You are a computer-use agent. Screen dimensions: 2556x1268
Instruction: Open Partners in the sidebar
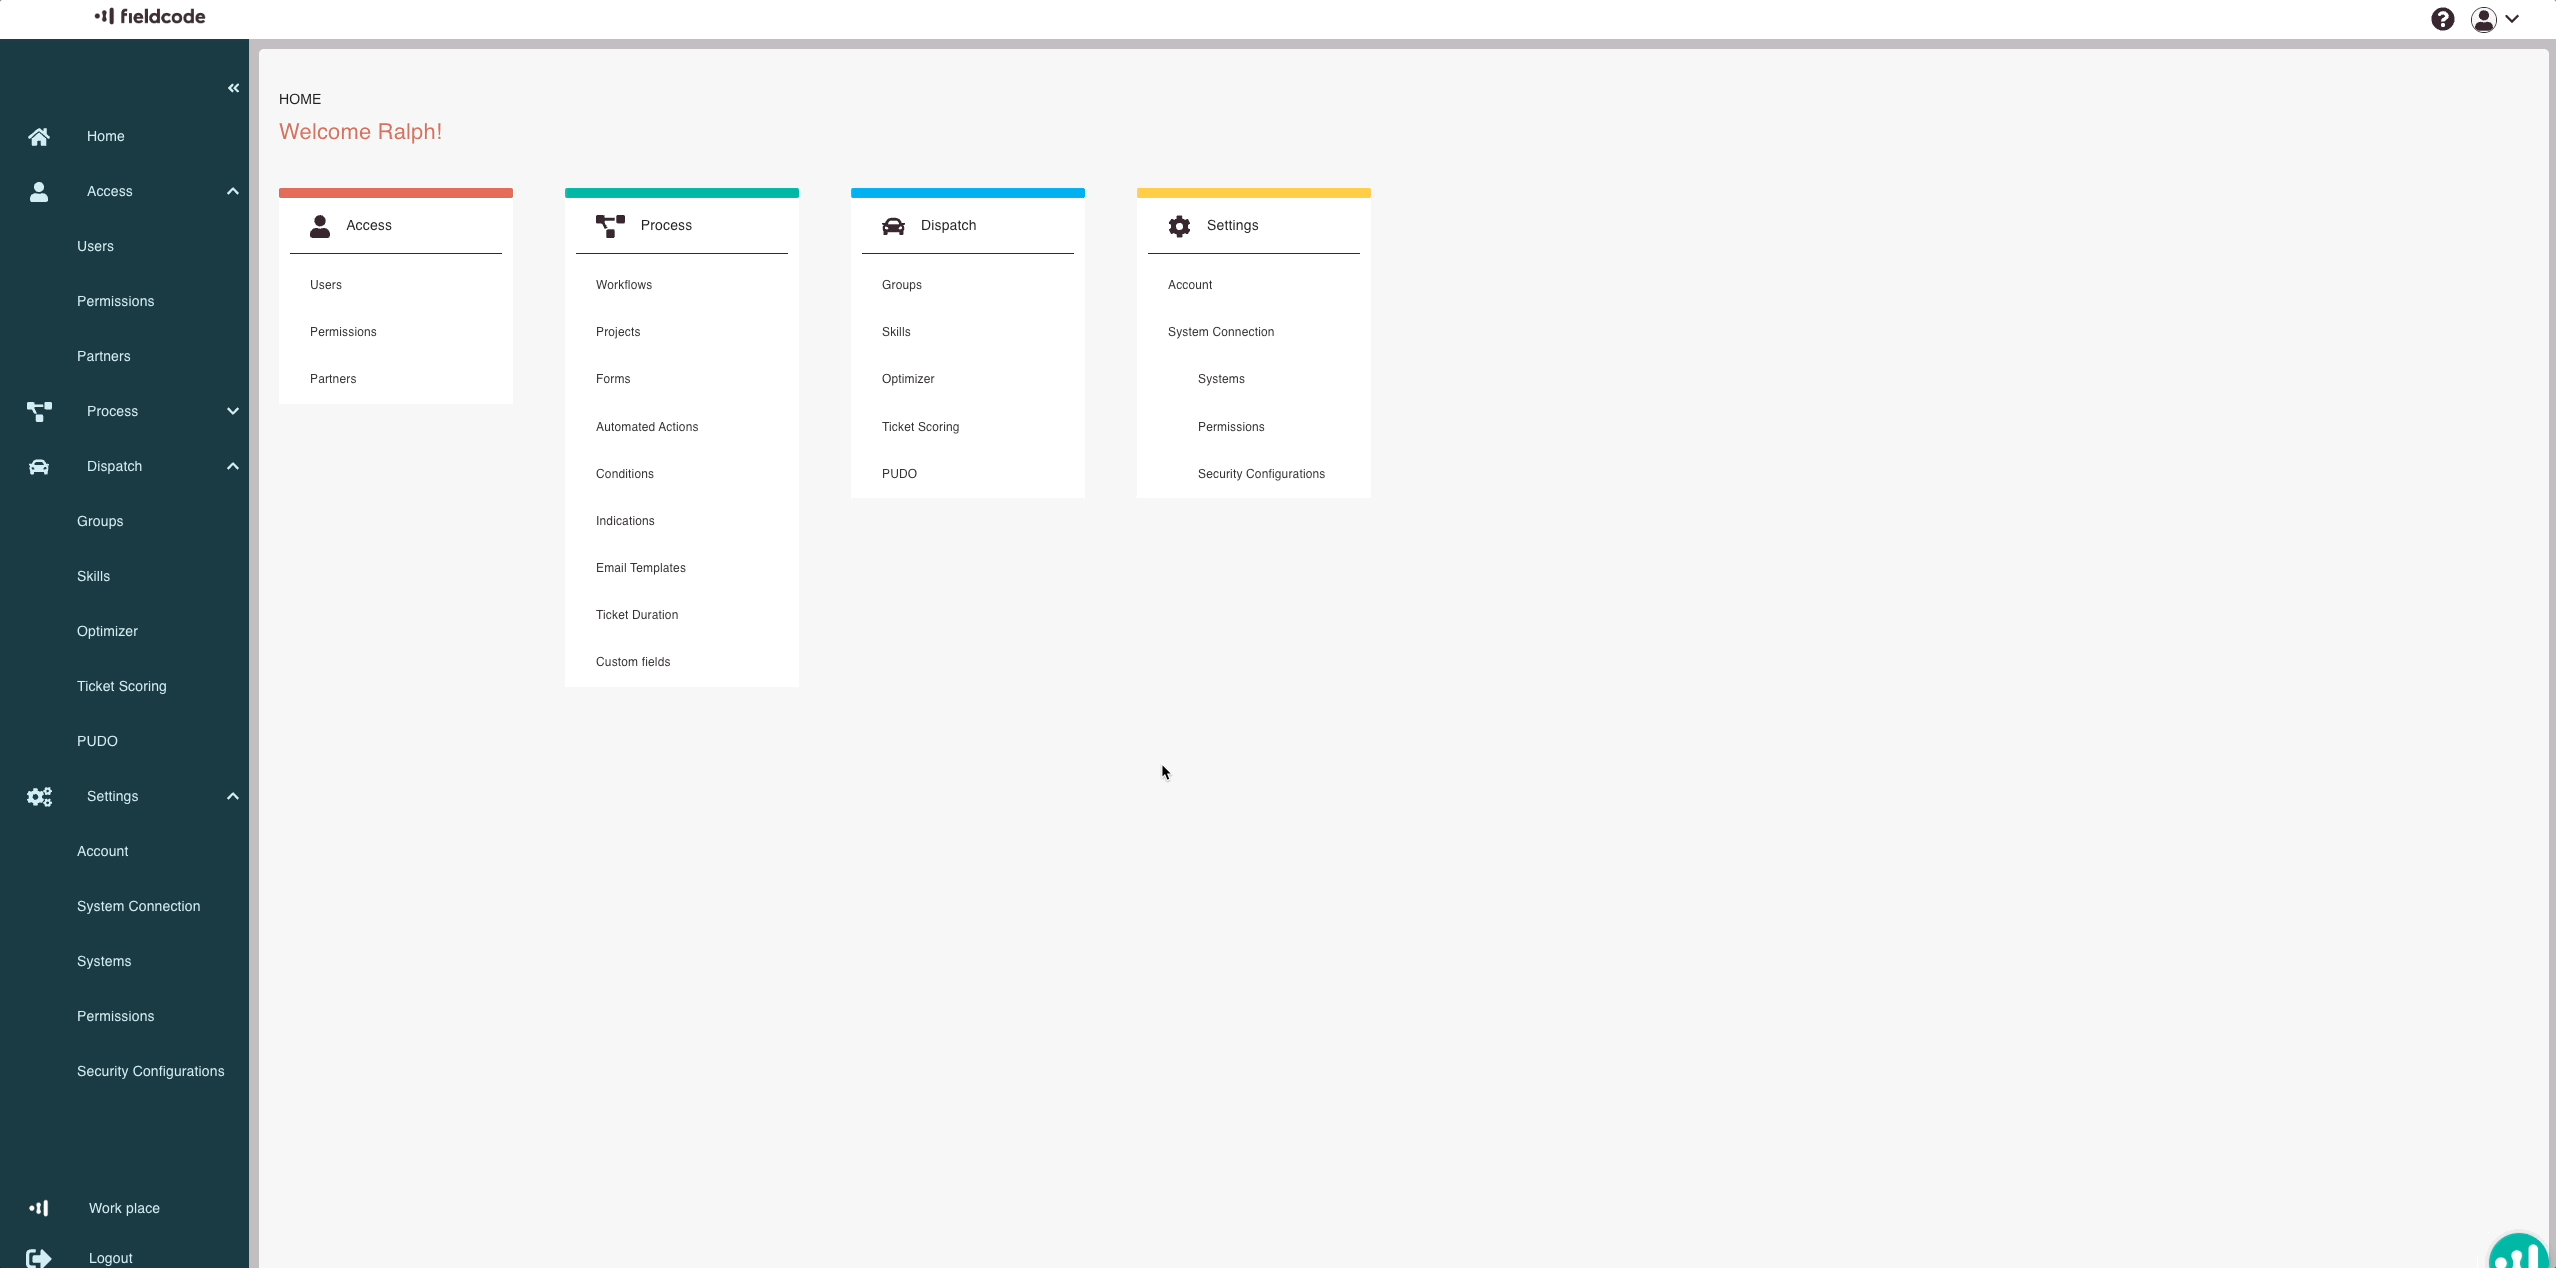[x=104, y=356]
